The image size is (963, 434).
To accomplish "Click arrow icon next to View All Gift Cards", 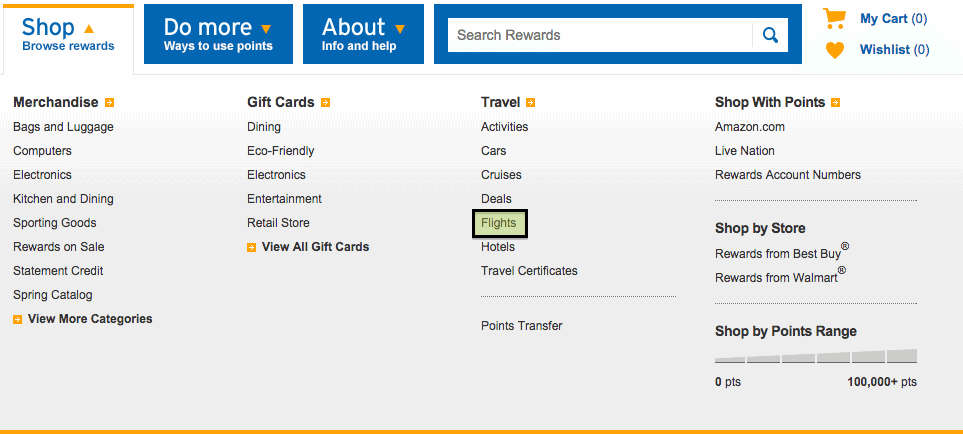I will point(252,247).
